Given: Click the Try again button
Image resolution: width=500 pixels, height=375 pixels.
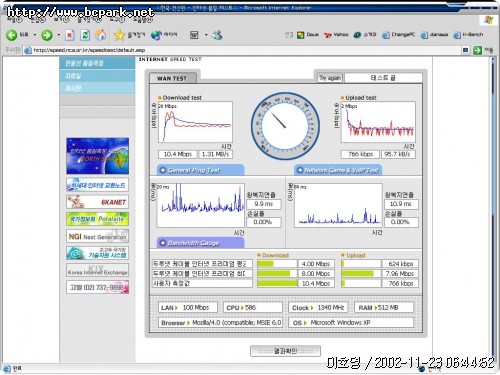Looking at the screenshot, I should tap(330, 78).
